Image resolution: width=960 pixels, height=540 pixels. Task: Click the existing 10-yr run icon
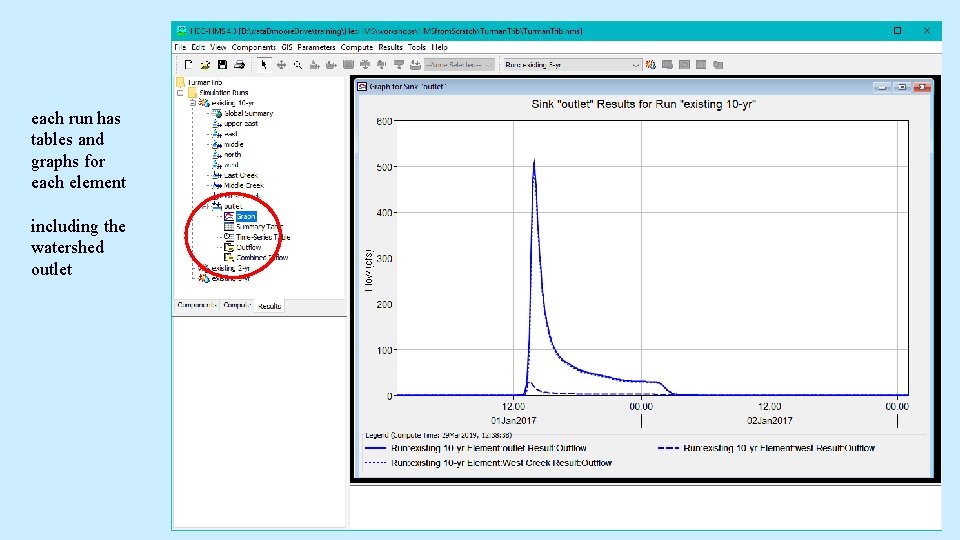[204, 103]
